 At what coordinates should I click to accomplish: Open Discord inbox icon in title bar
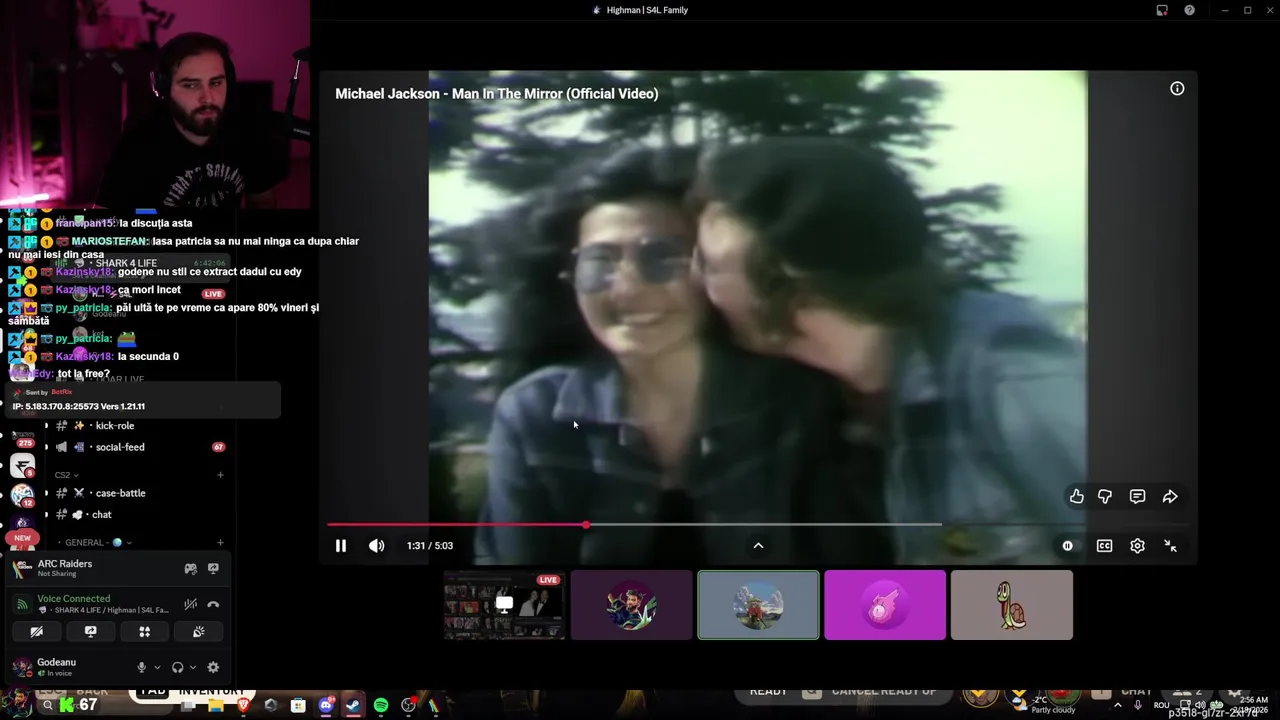1162,10
